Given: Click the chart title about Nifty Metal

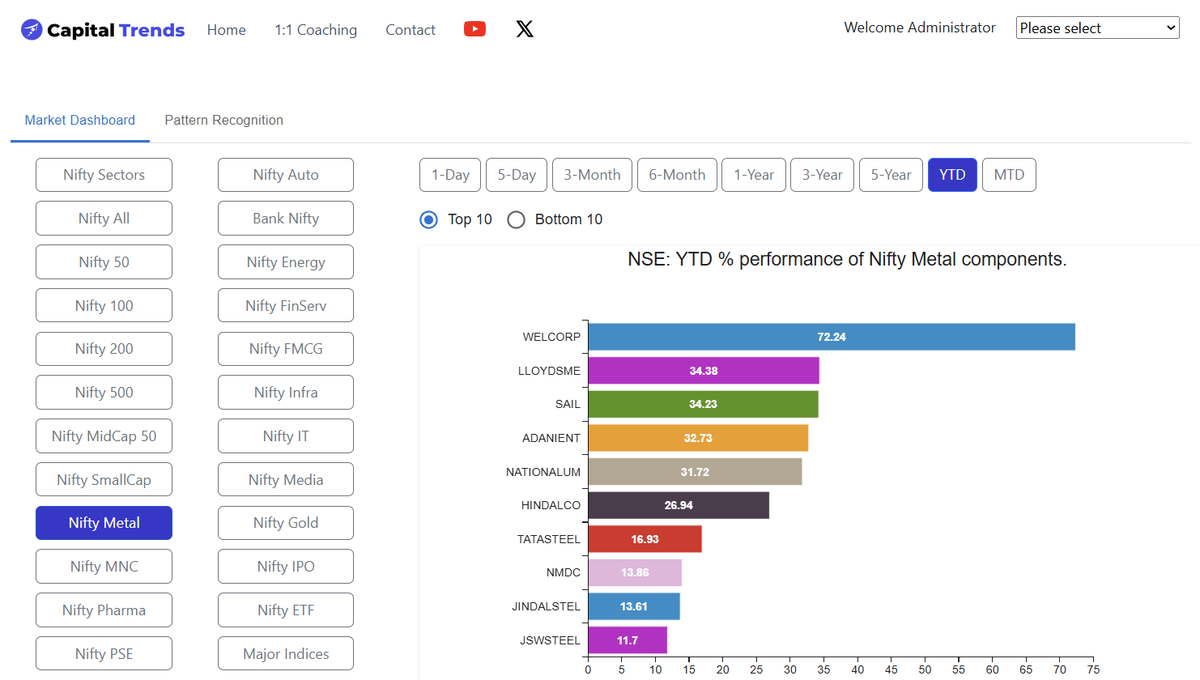Looking at the screenshot, I should pos(847,260).
